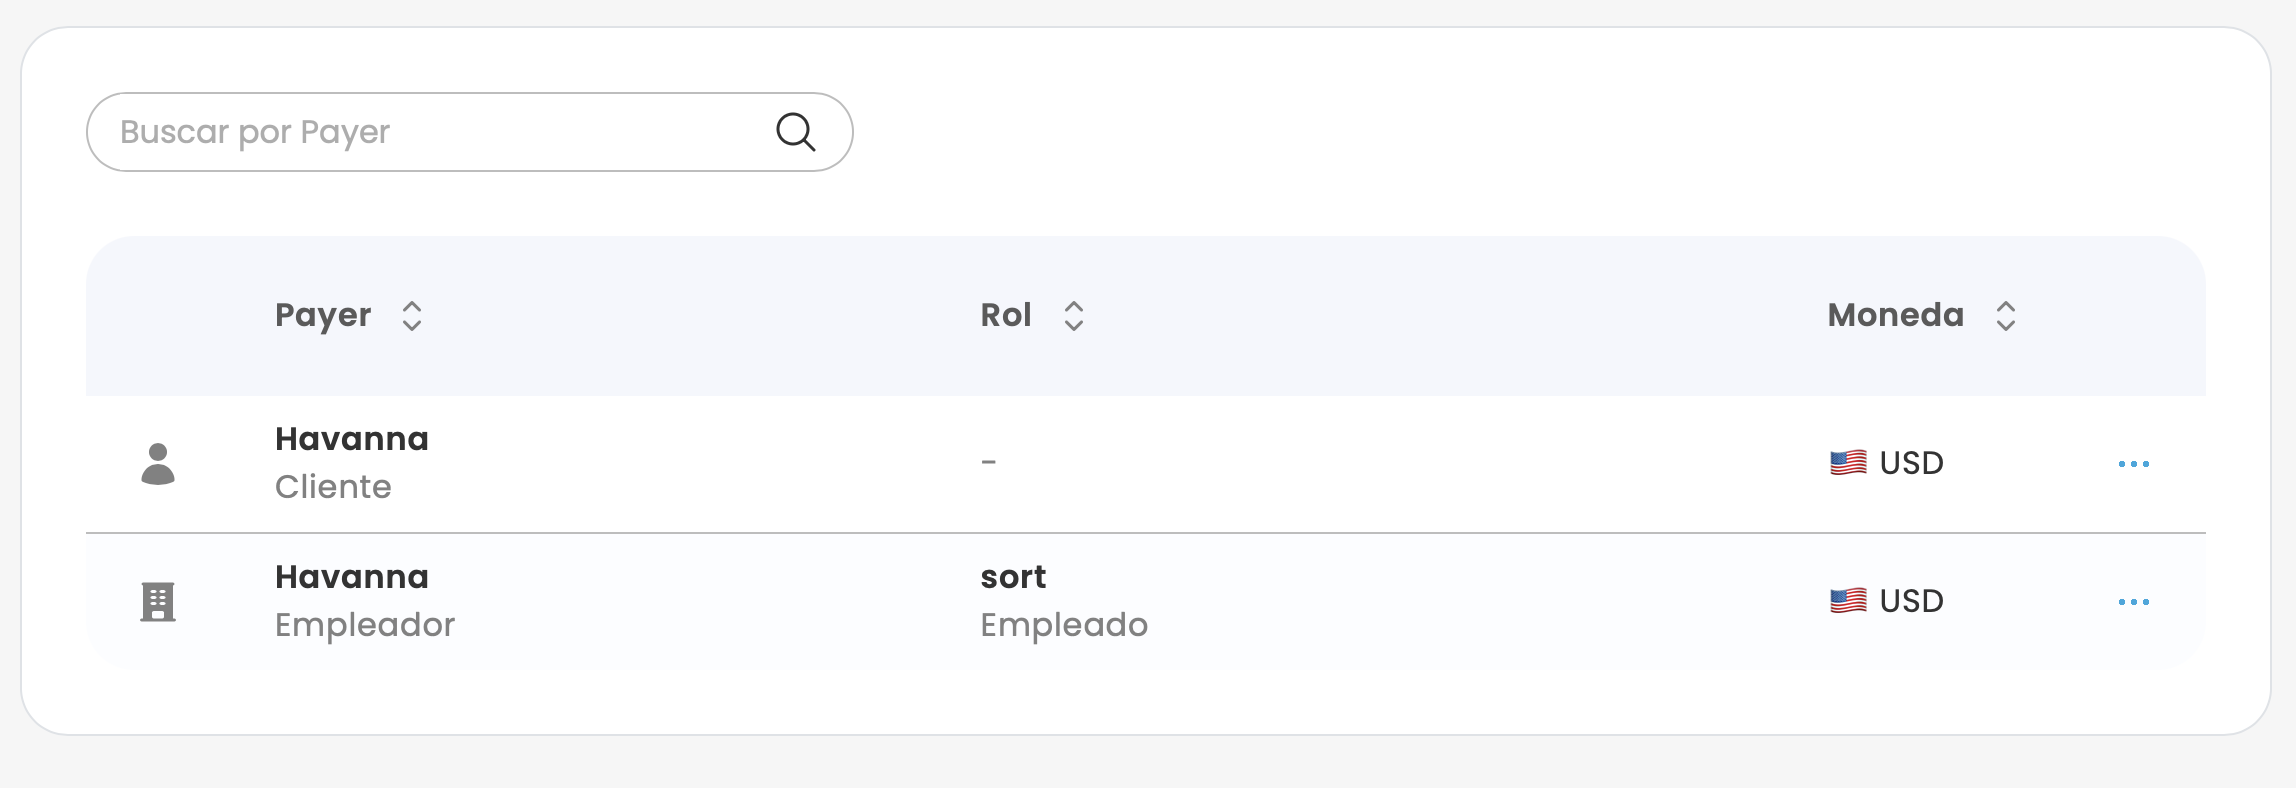Select Havanna name in the Empleador row
This screenshot has height=788, width=2296.
352,577
